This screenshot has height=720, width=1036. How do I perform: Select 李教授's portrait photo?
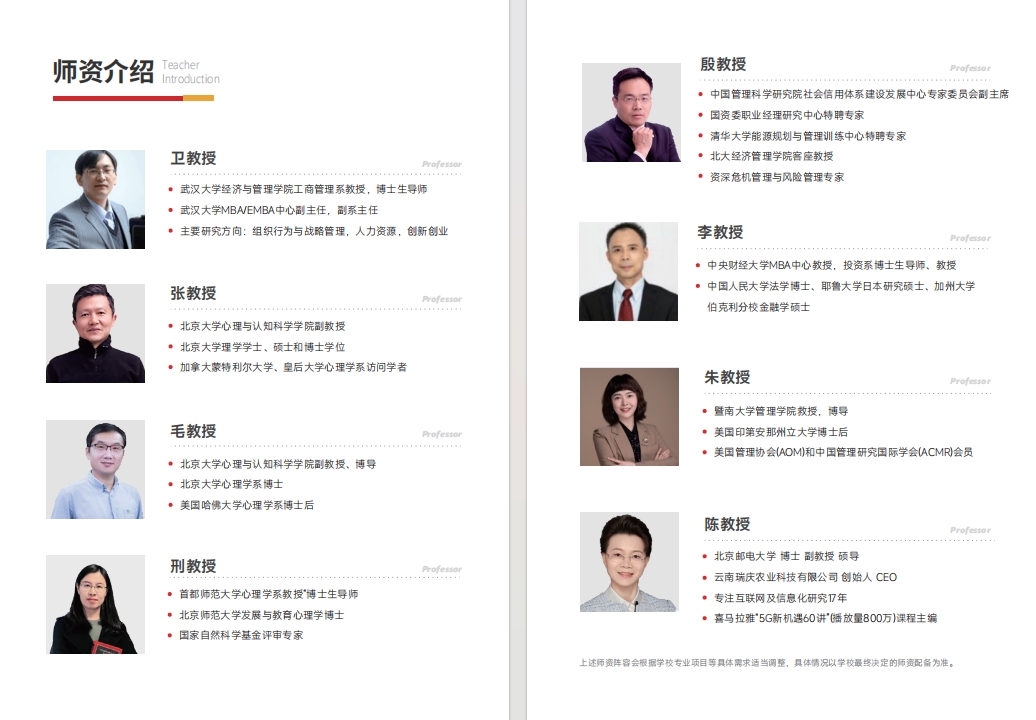(x=628, y=271)
